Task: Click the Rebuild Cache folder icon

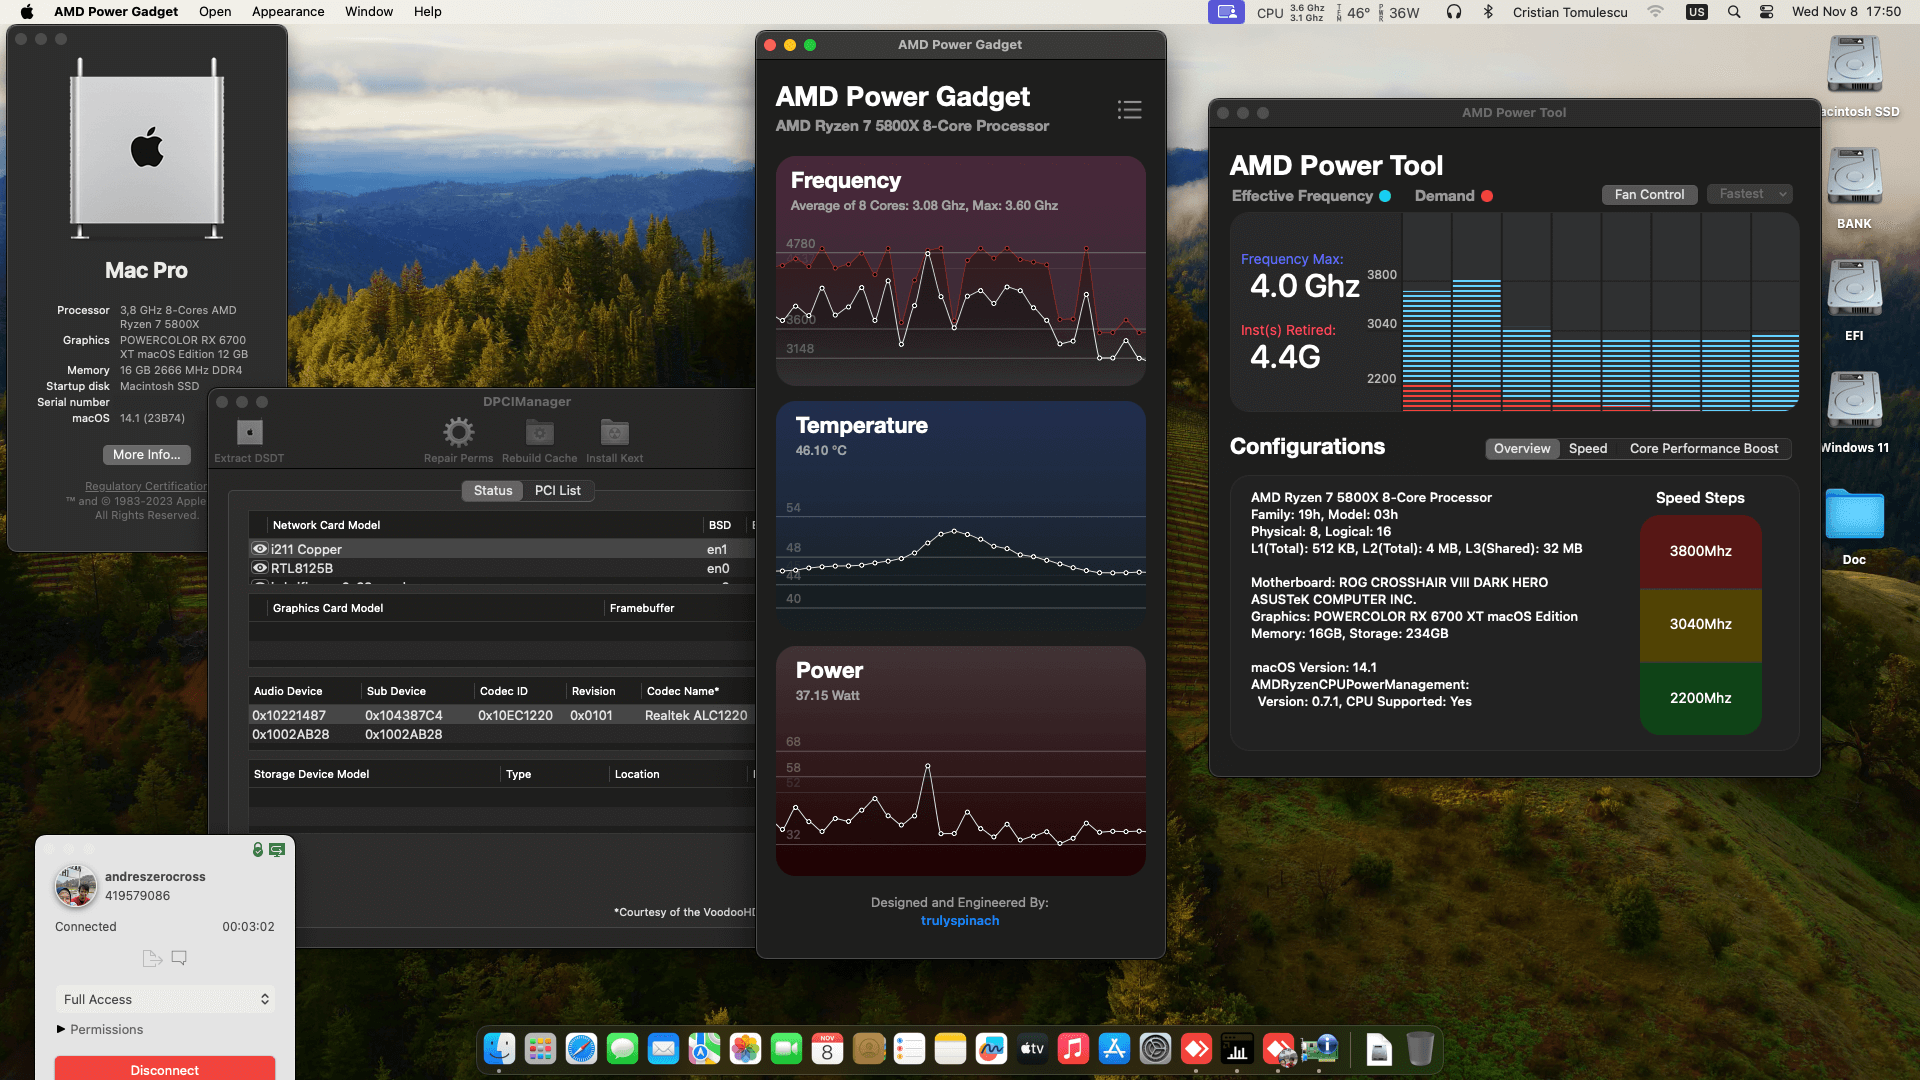Action: tap(540, 432)
